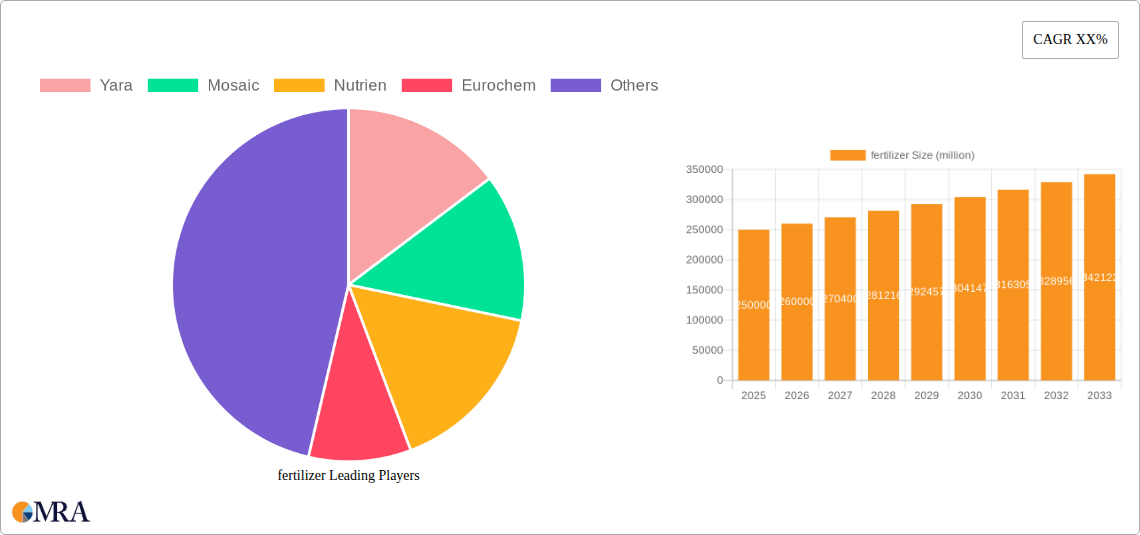
Task: Click the 2033 x-axis label
Action: (1100, 395)
